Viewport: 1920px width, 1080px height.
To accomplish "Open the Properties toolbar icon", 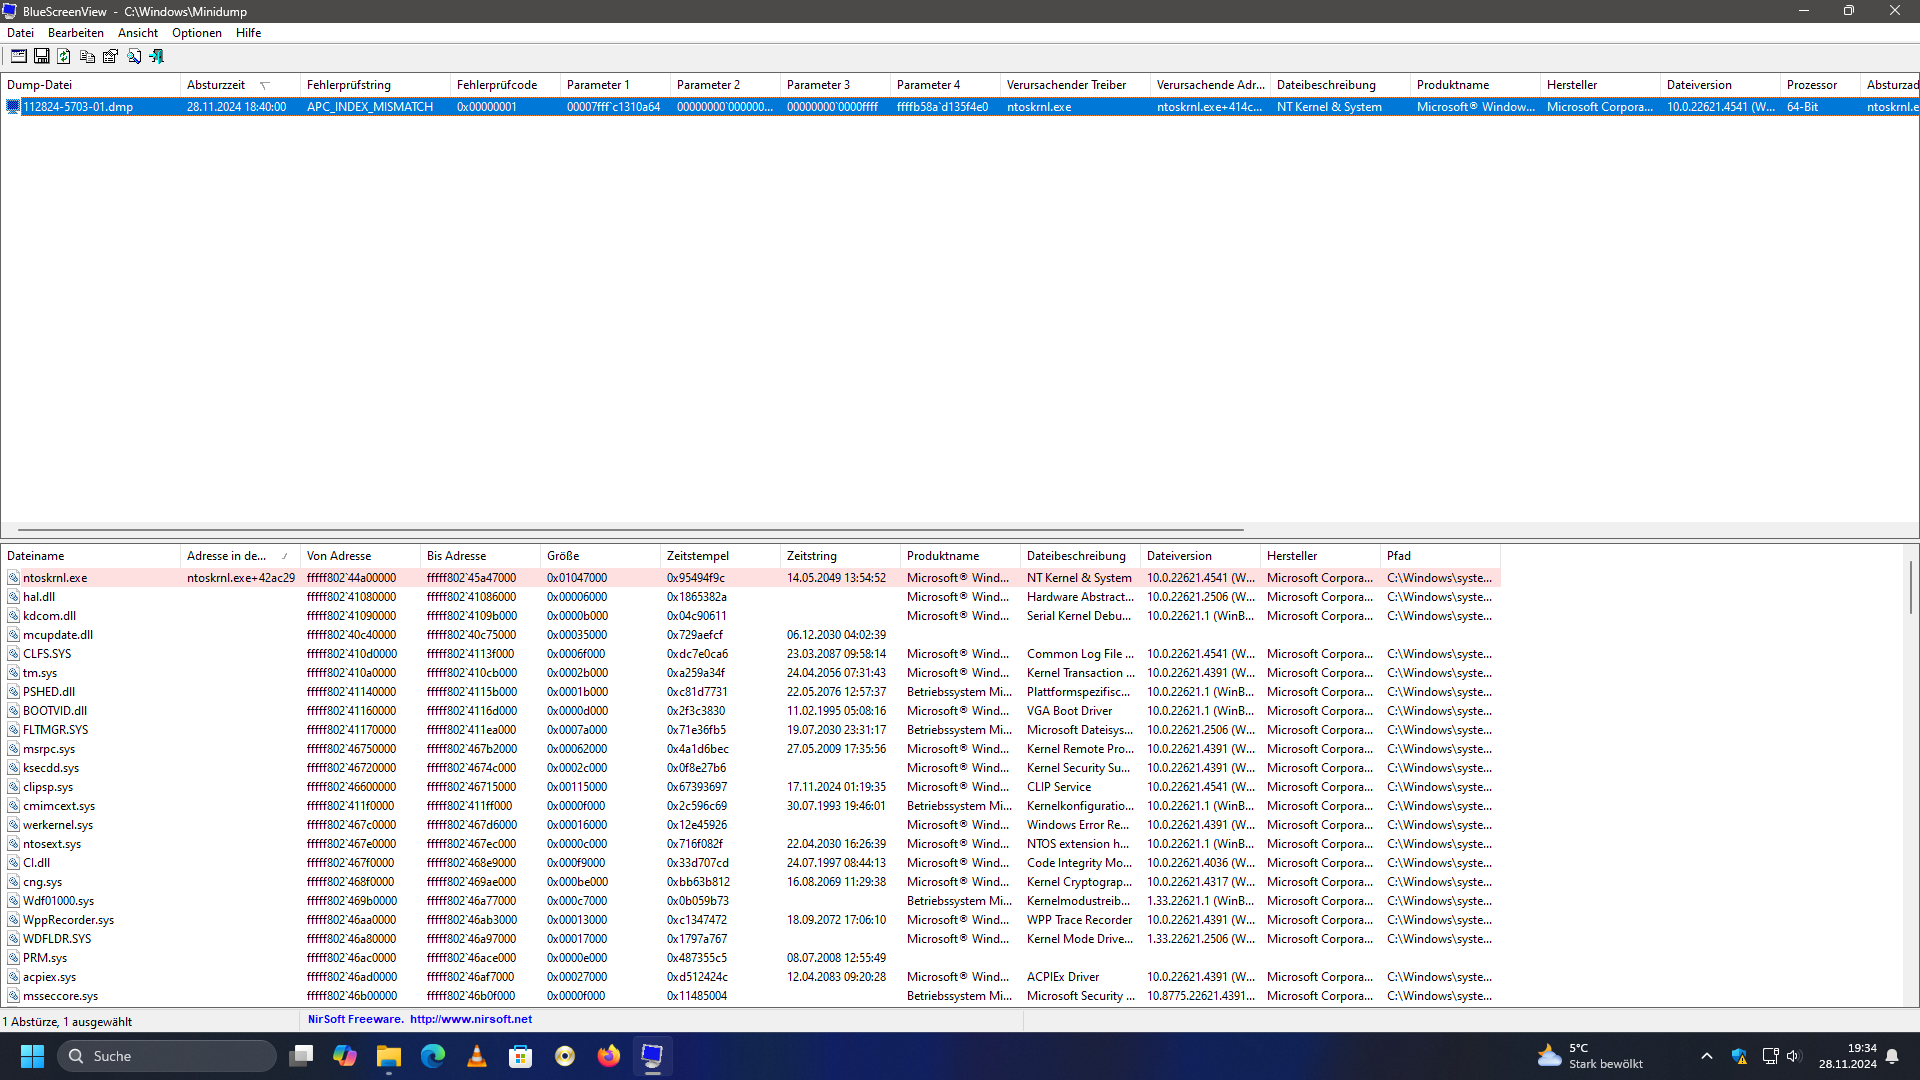I will click(x=110, y=57).
